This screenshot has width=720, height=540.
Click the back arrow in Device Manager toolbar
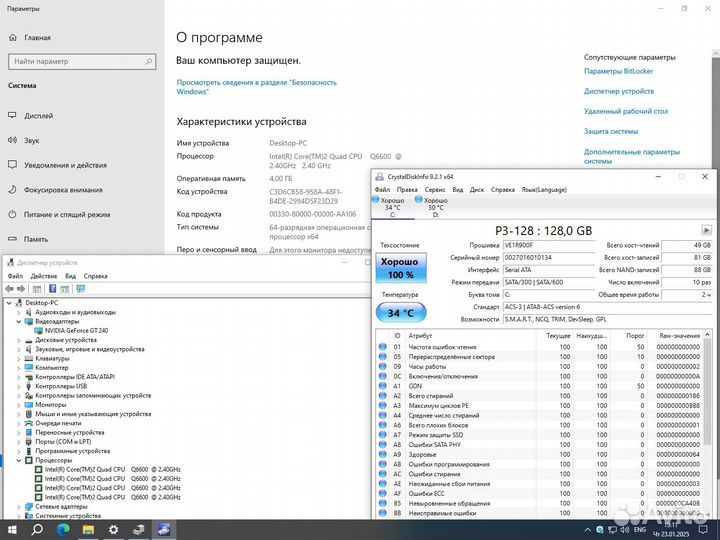click(x=10, y=288)
